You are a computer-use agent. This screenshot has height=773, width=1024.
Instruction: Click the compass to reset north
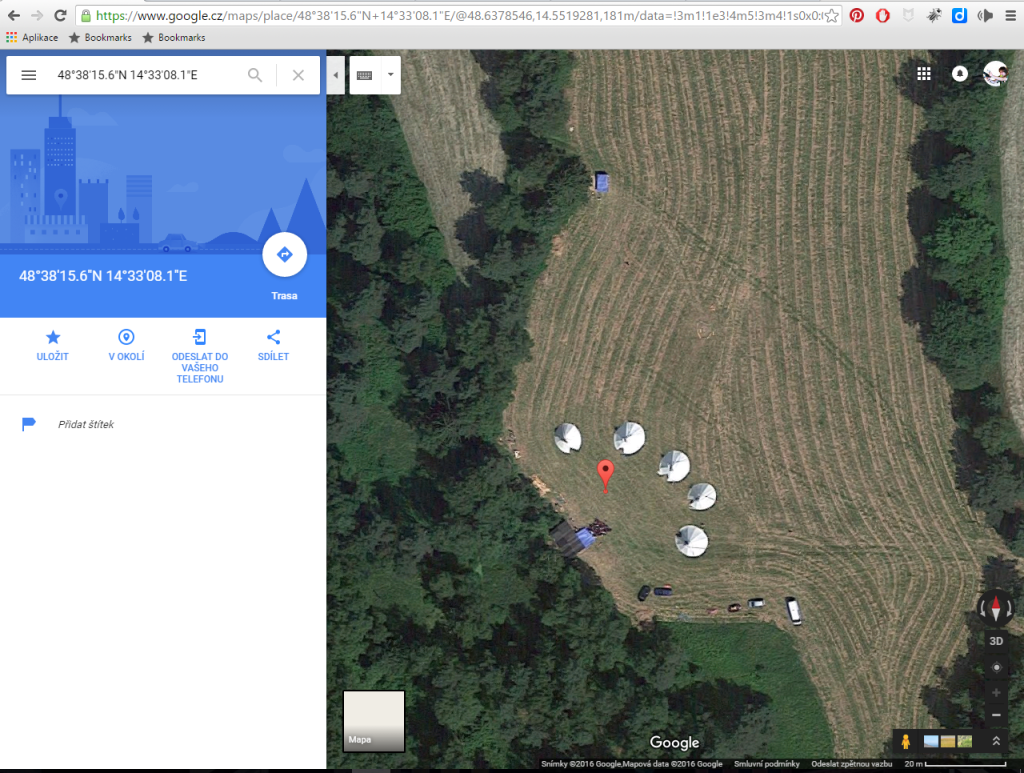pyautogui.click(x=996, y=608)
